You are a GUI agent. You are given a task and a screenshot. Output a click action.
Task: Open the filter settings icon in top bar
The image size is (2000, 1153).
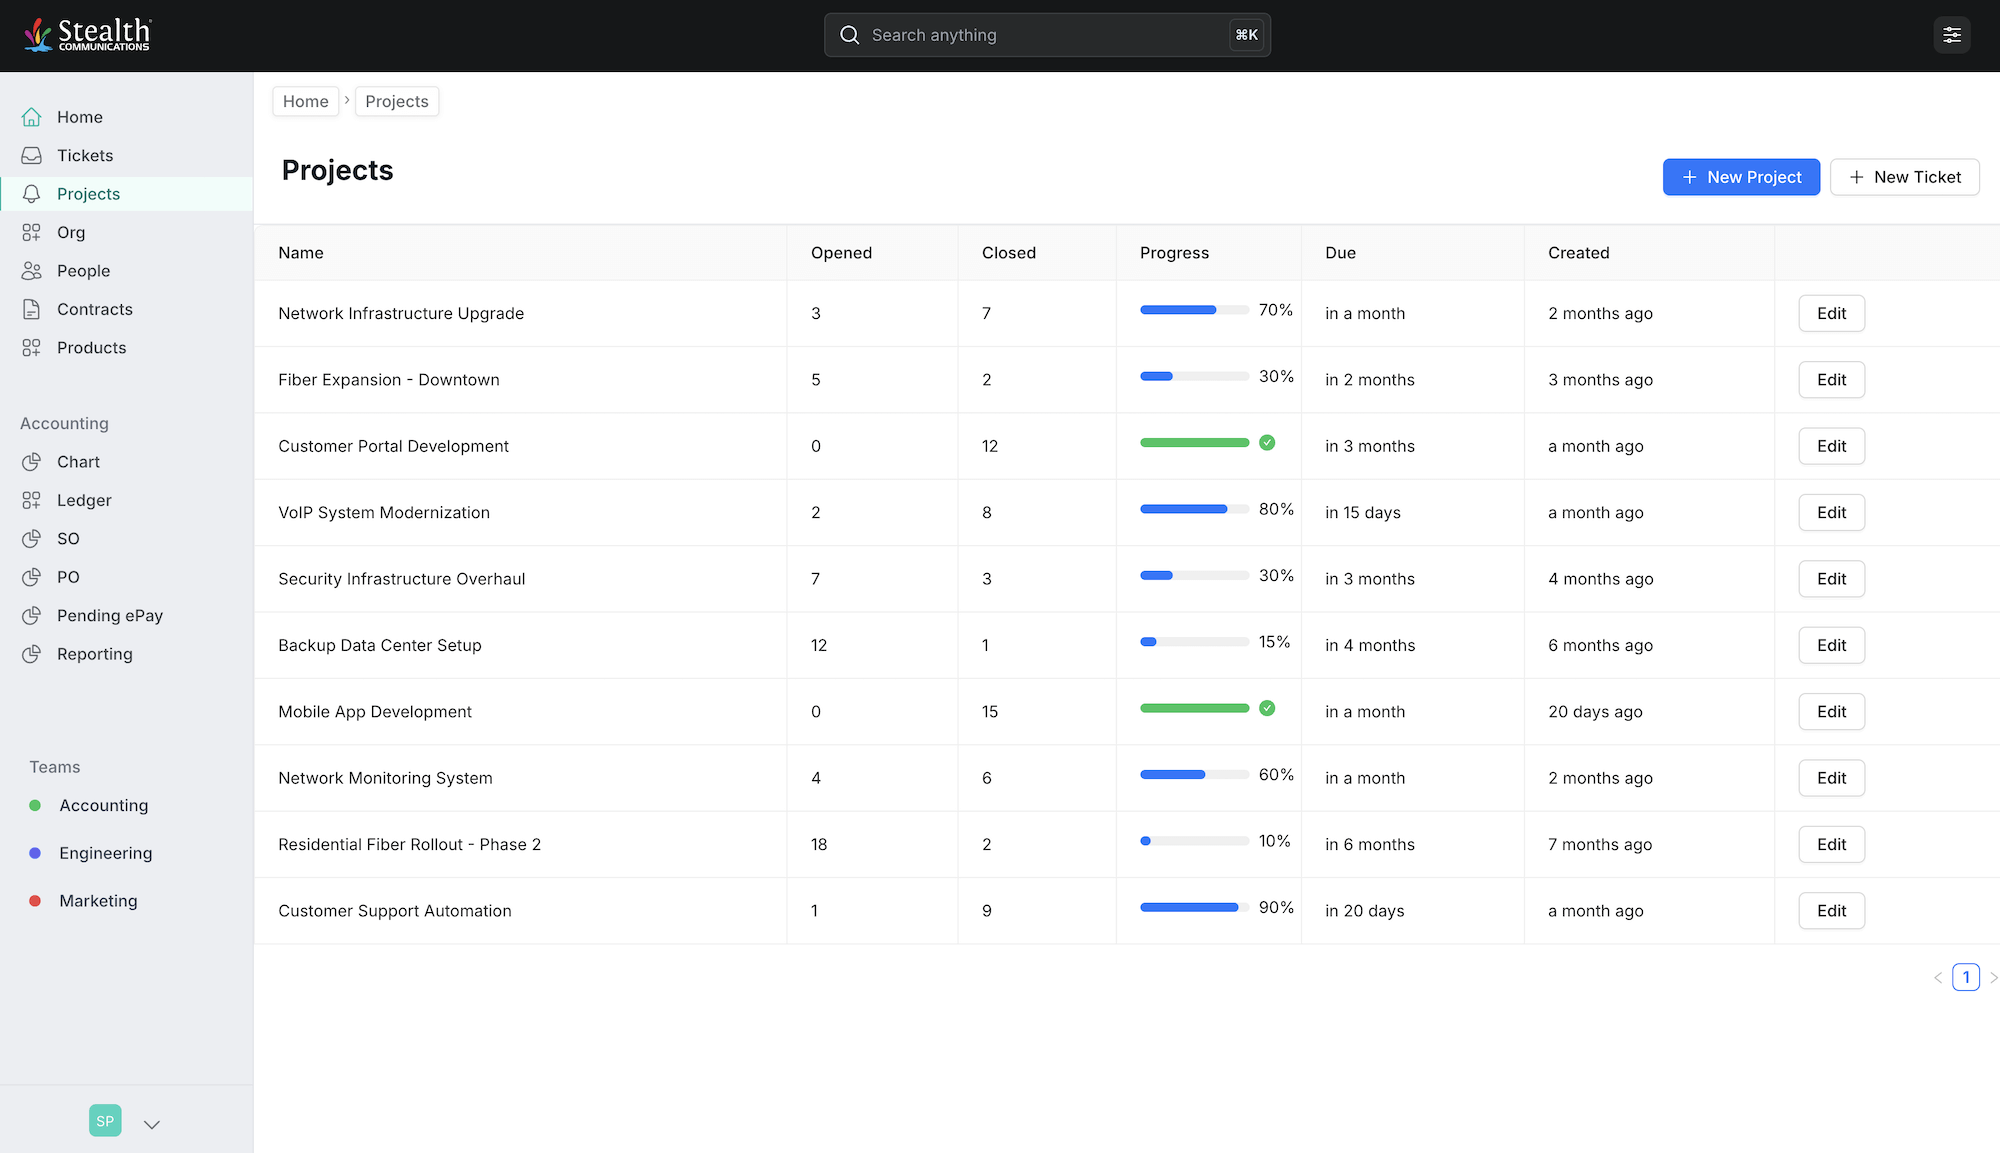pos(1952,34)
